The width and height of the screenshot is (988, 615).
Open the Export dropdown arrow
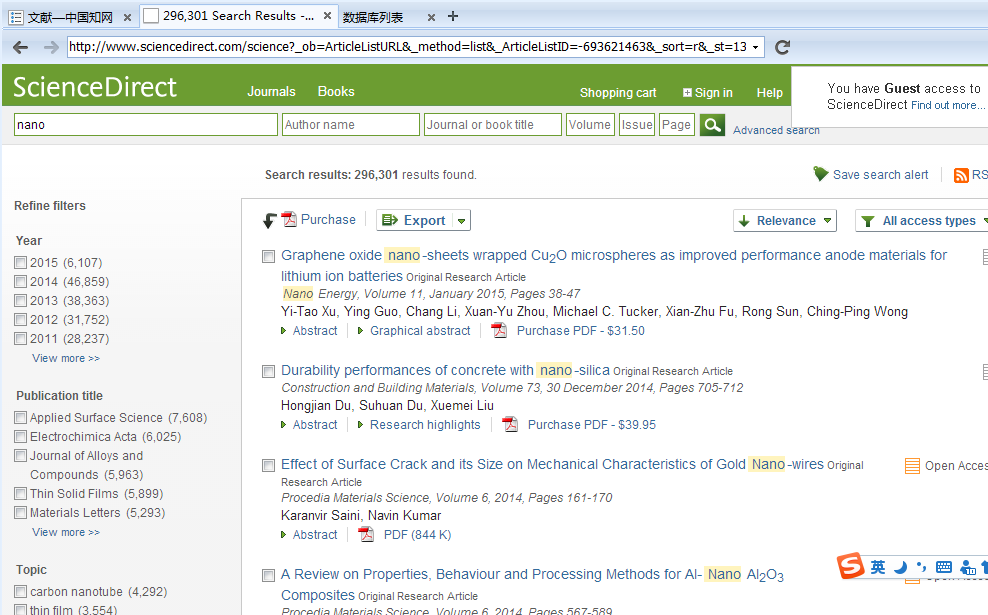tap(461, 221)
